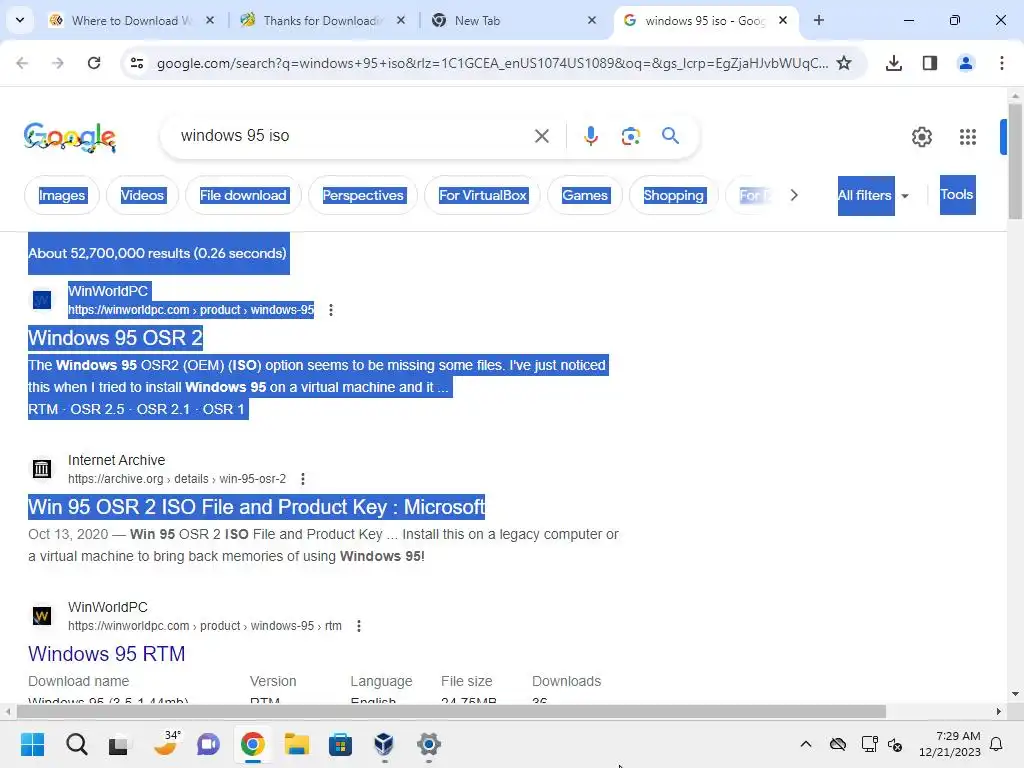This screenshot has width=1024, height=768.
Task: Switch to 'Thanks for Downloading' tab
Action: coord(323,20)
